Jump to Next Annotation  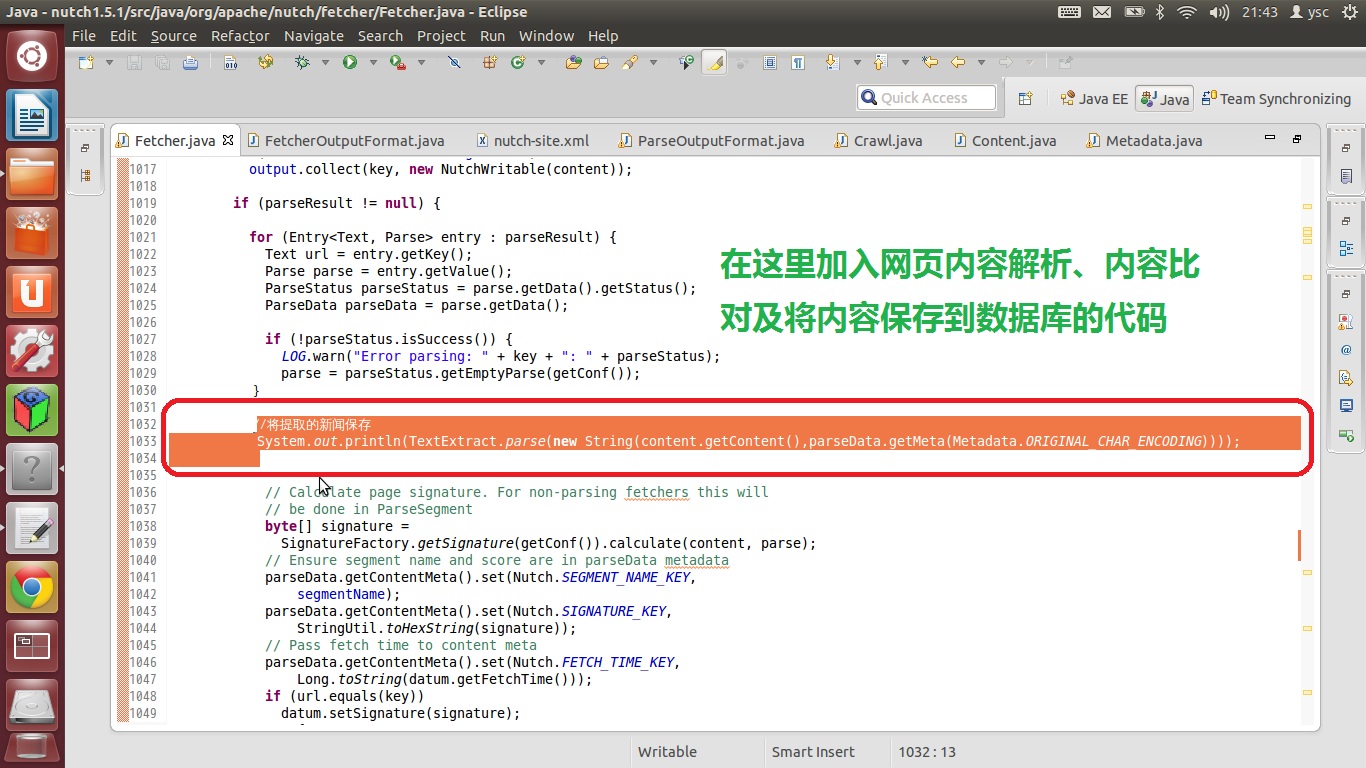(x=832, y=63)
